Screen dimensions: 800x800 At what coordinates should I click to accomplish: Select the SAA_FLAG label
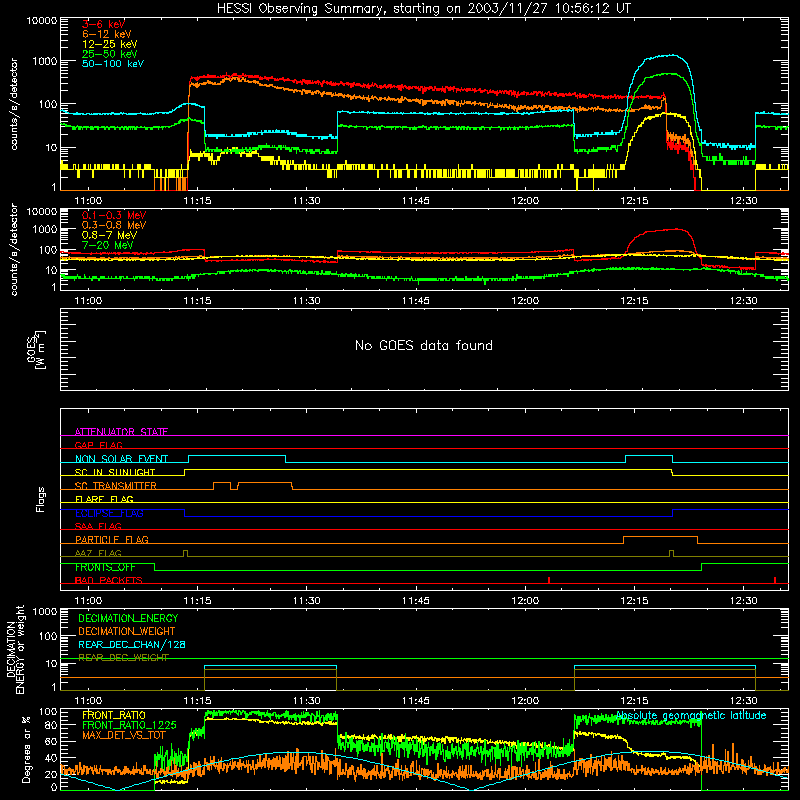[x=98, y=526]
